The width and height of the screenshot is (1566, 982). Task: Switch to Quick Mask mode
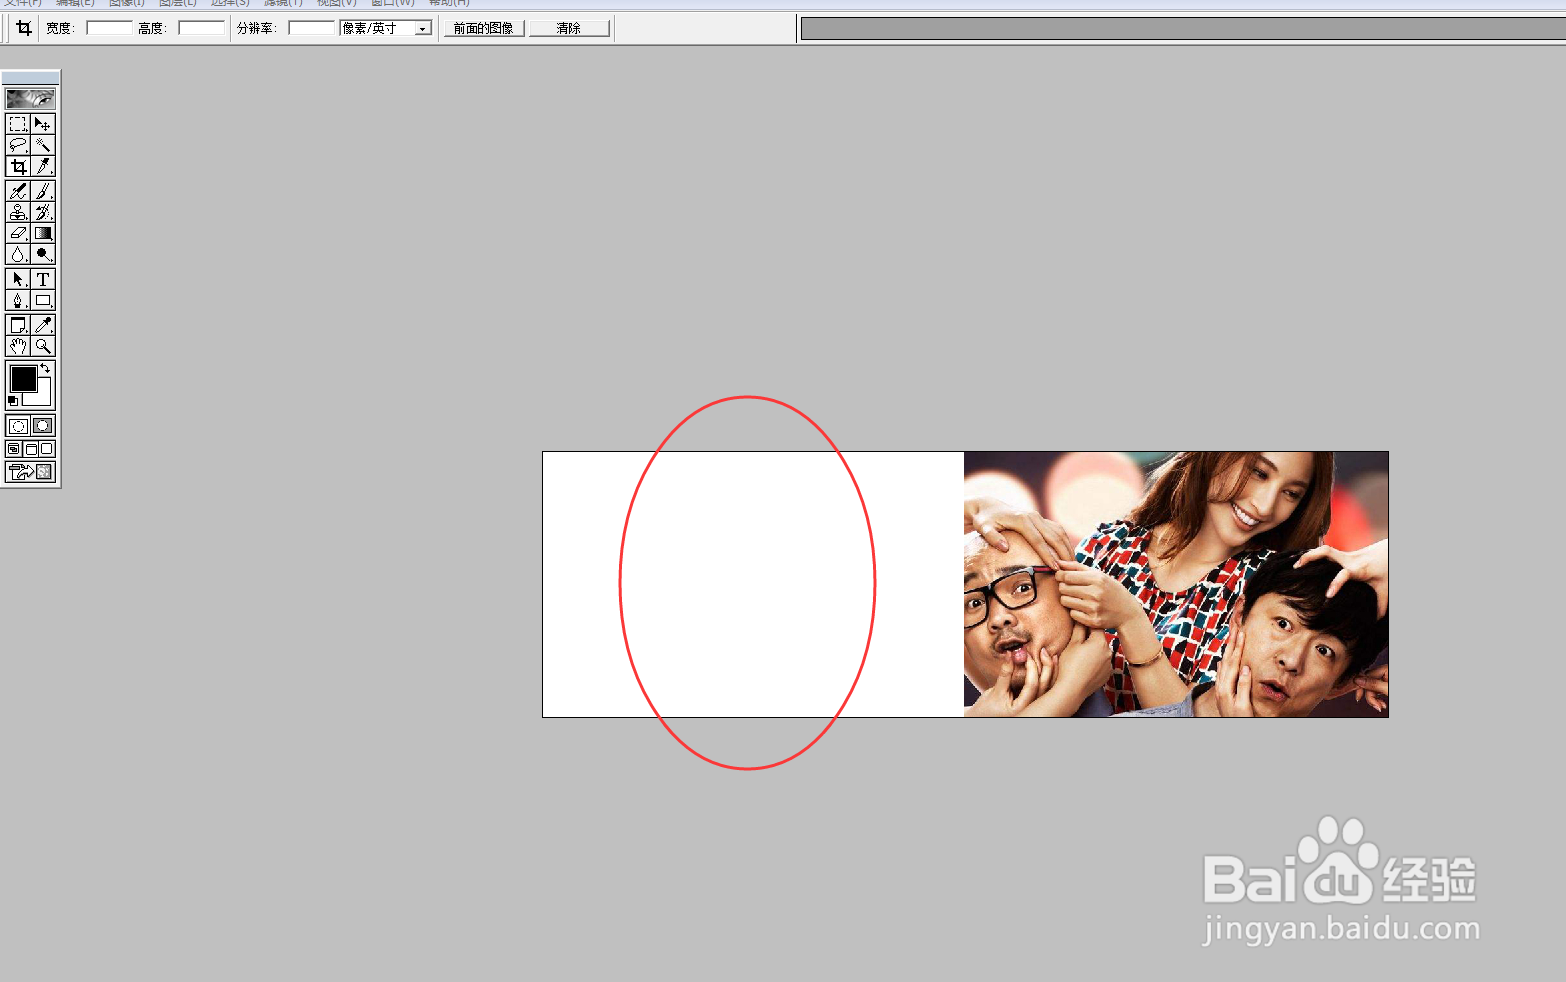[x=43, y=426]
